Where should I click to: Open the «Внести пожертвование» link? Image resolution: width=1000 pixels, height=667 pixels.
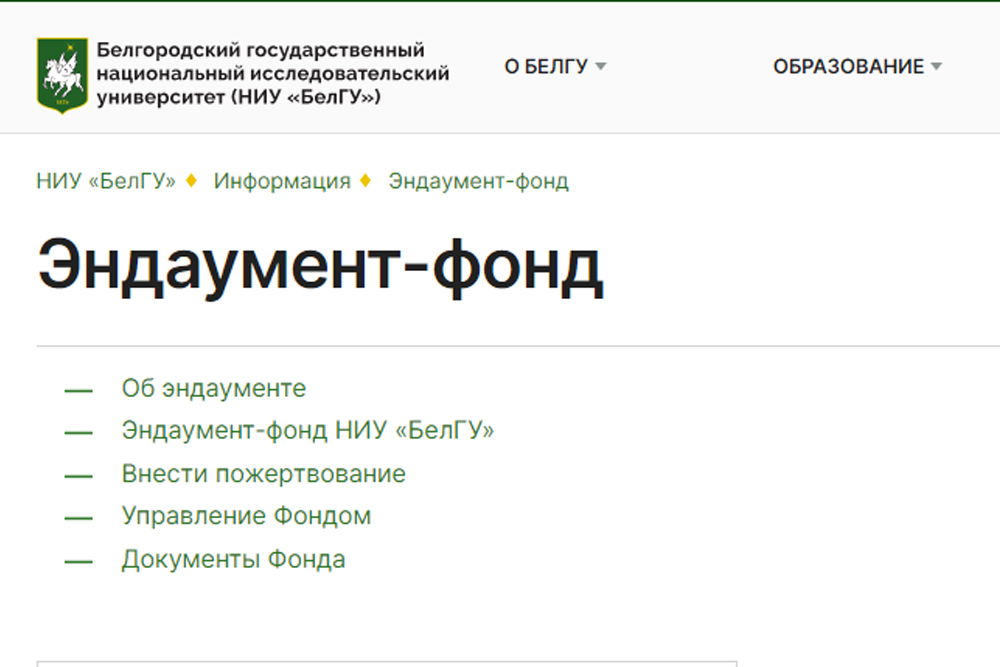point(263,473)
